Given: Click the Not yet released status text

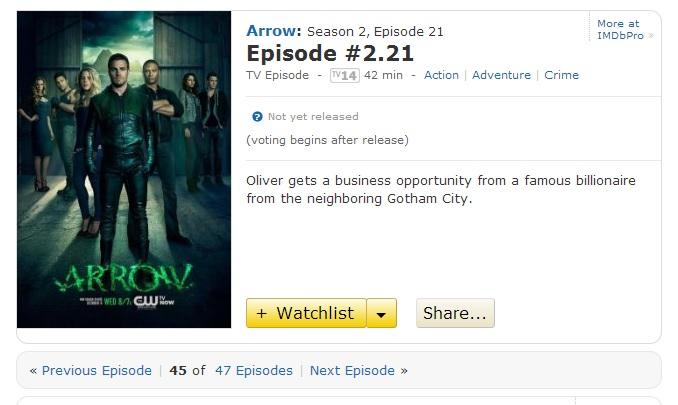Looking at the screenshot, I should click(x=313, y=117).
